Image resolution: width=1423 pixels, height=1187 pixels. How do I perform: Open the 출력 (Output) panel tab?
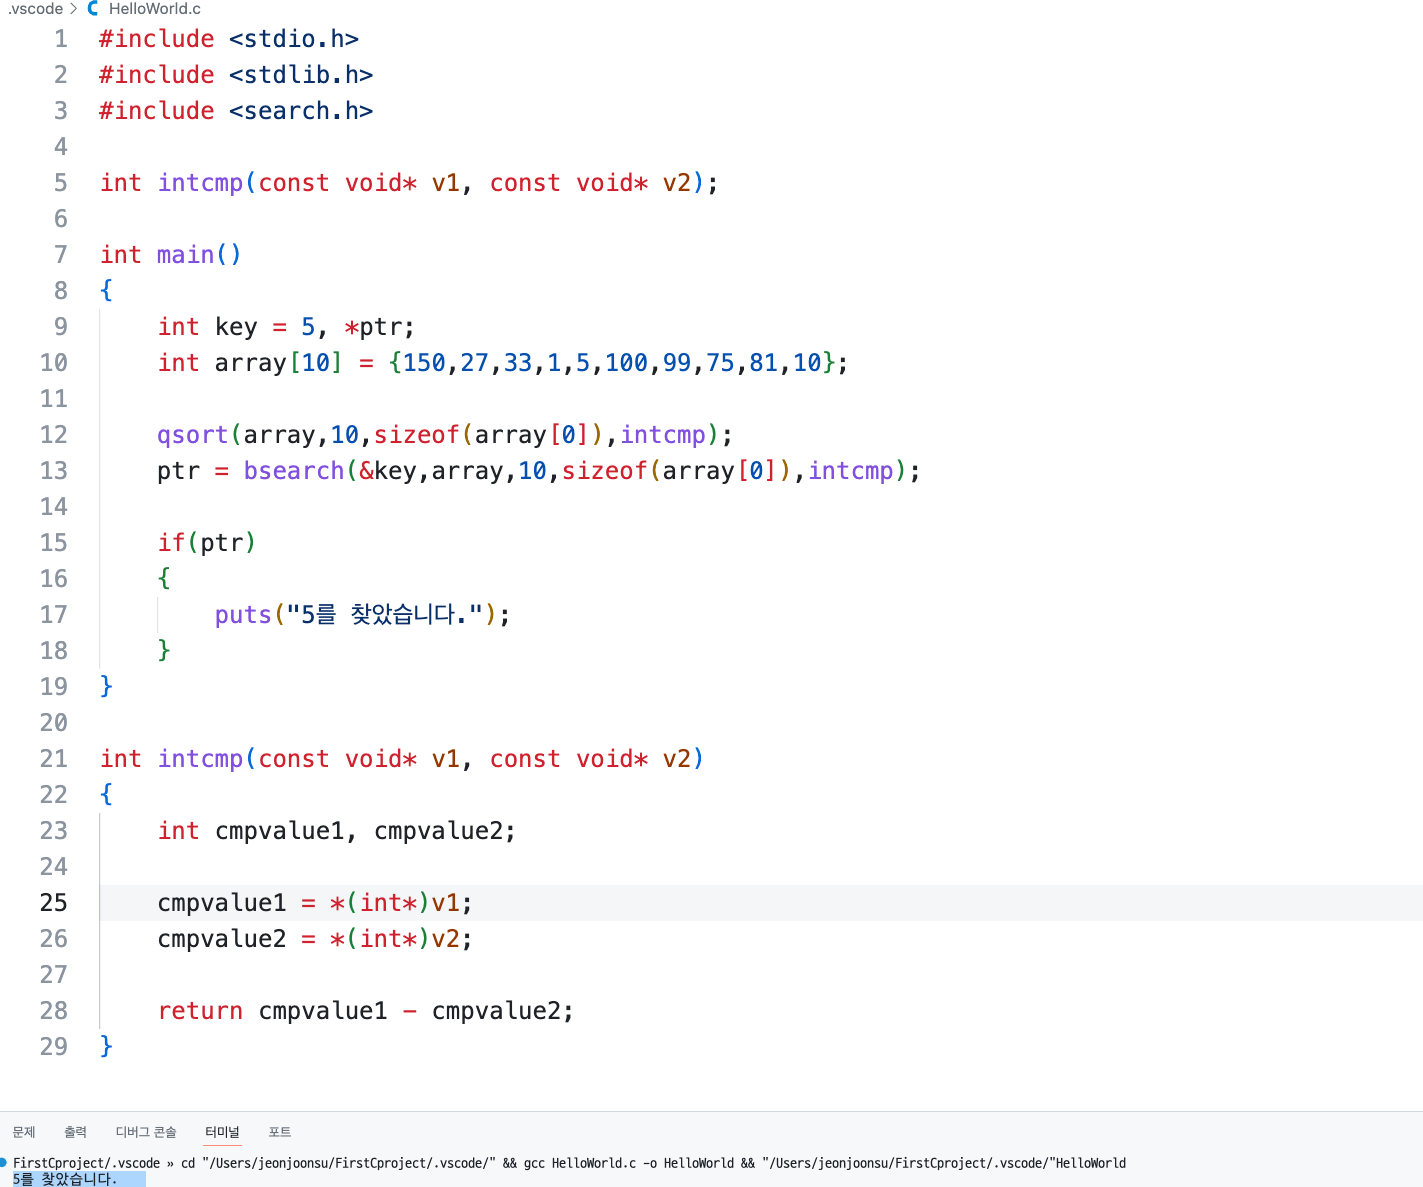(75, 1132)
